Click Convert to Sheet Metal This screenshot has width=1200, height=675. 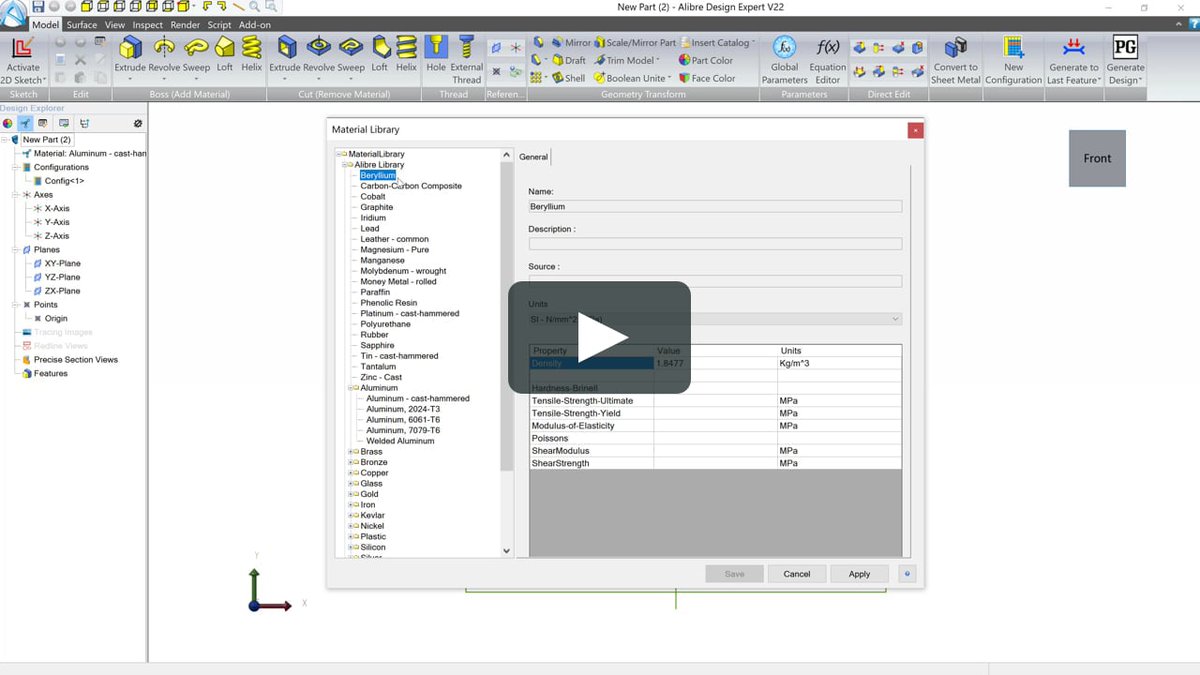coord(956,60)
